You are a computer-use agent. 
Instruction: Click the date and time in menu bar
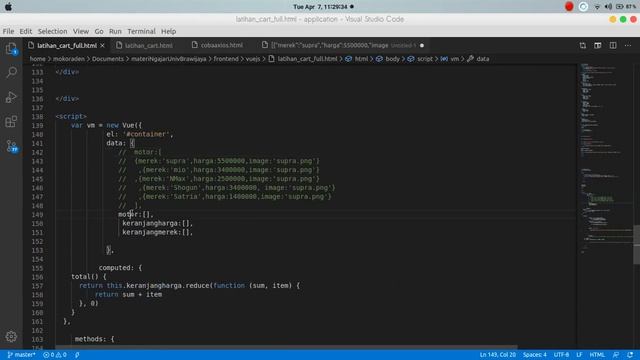(x=320, y=7)
